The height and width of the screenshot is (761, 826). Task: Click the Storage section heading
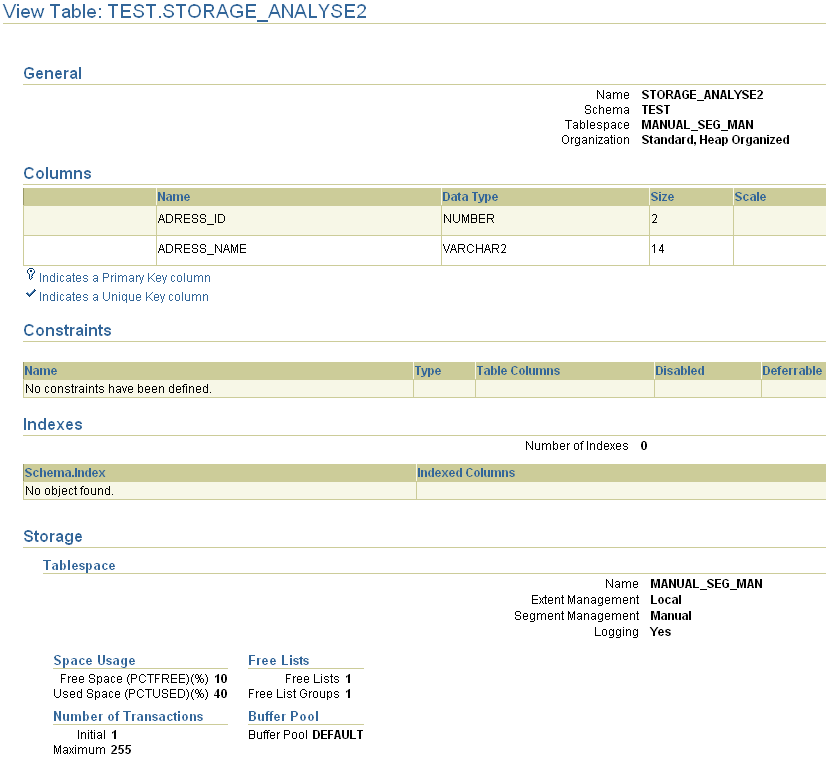[53, 536]
